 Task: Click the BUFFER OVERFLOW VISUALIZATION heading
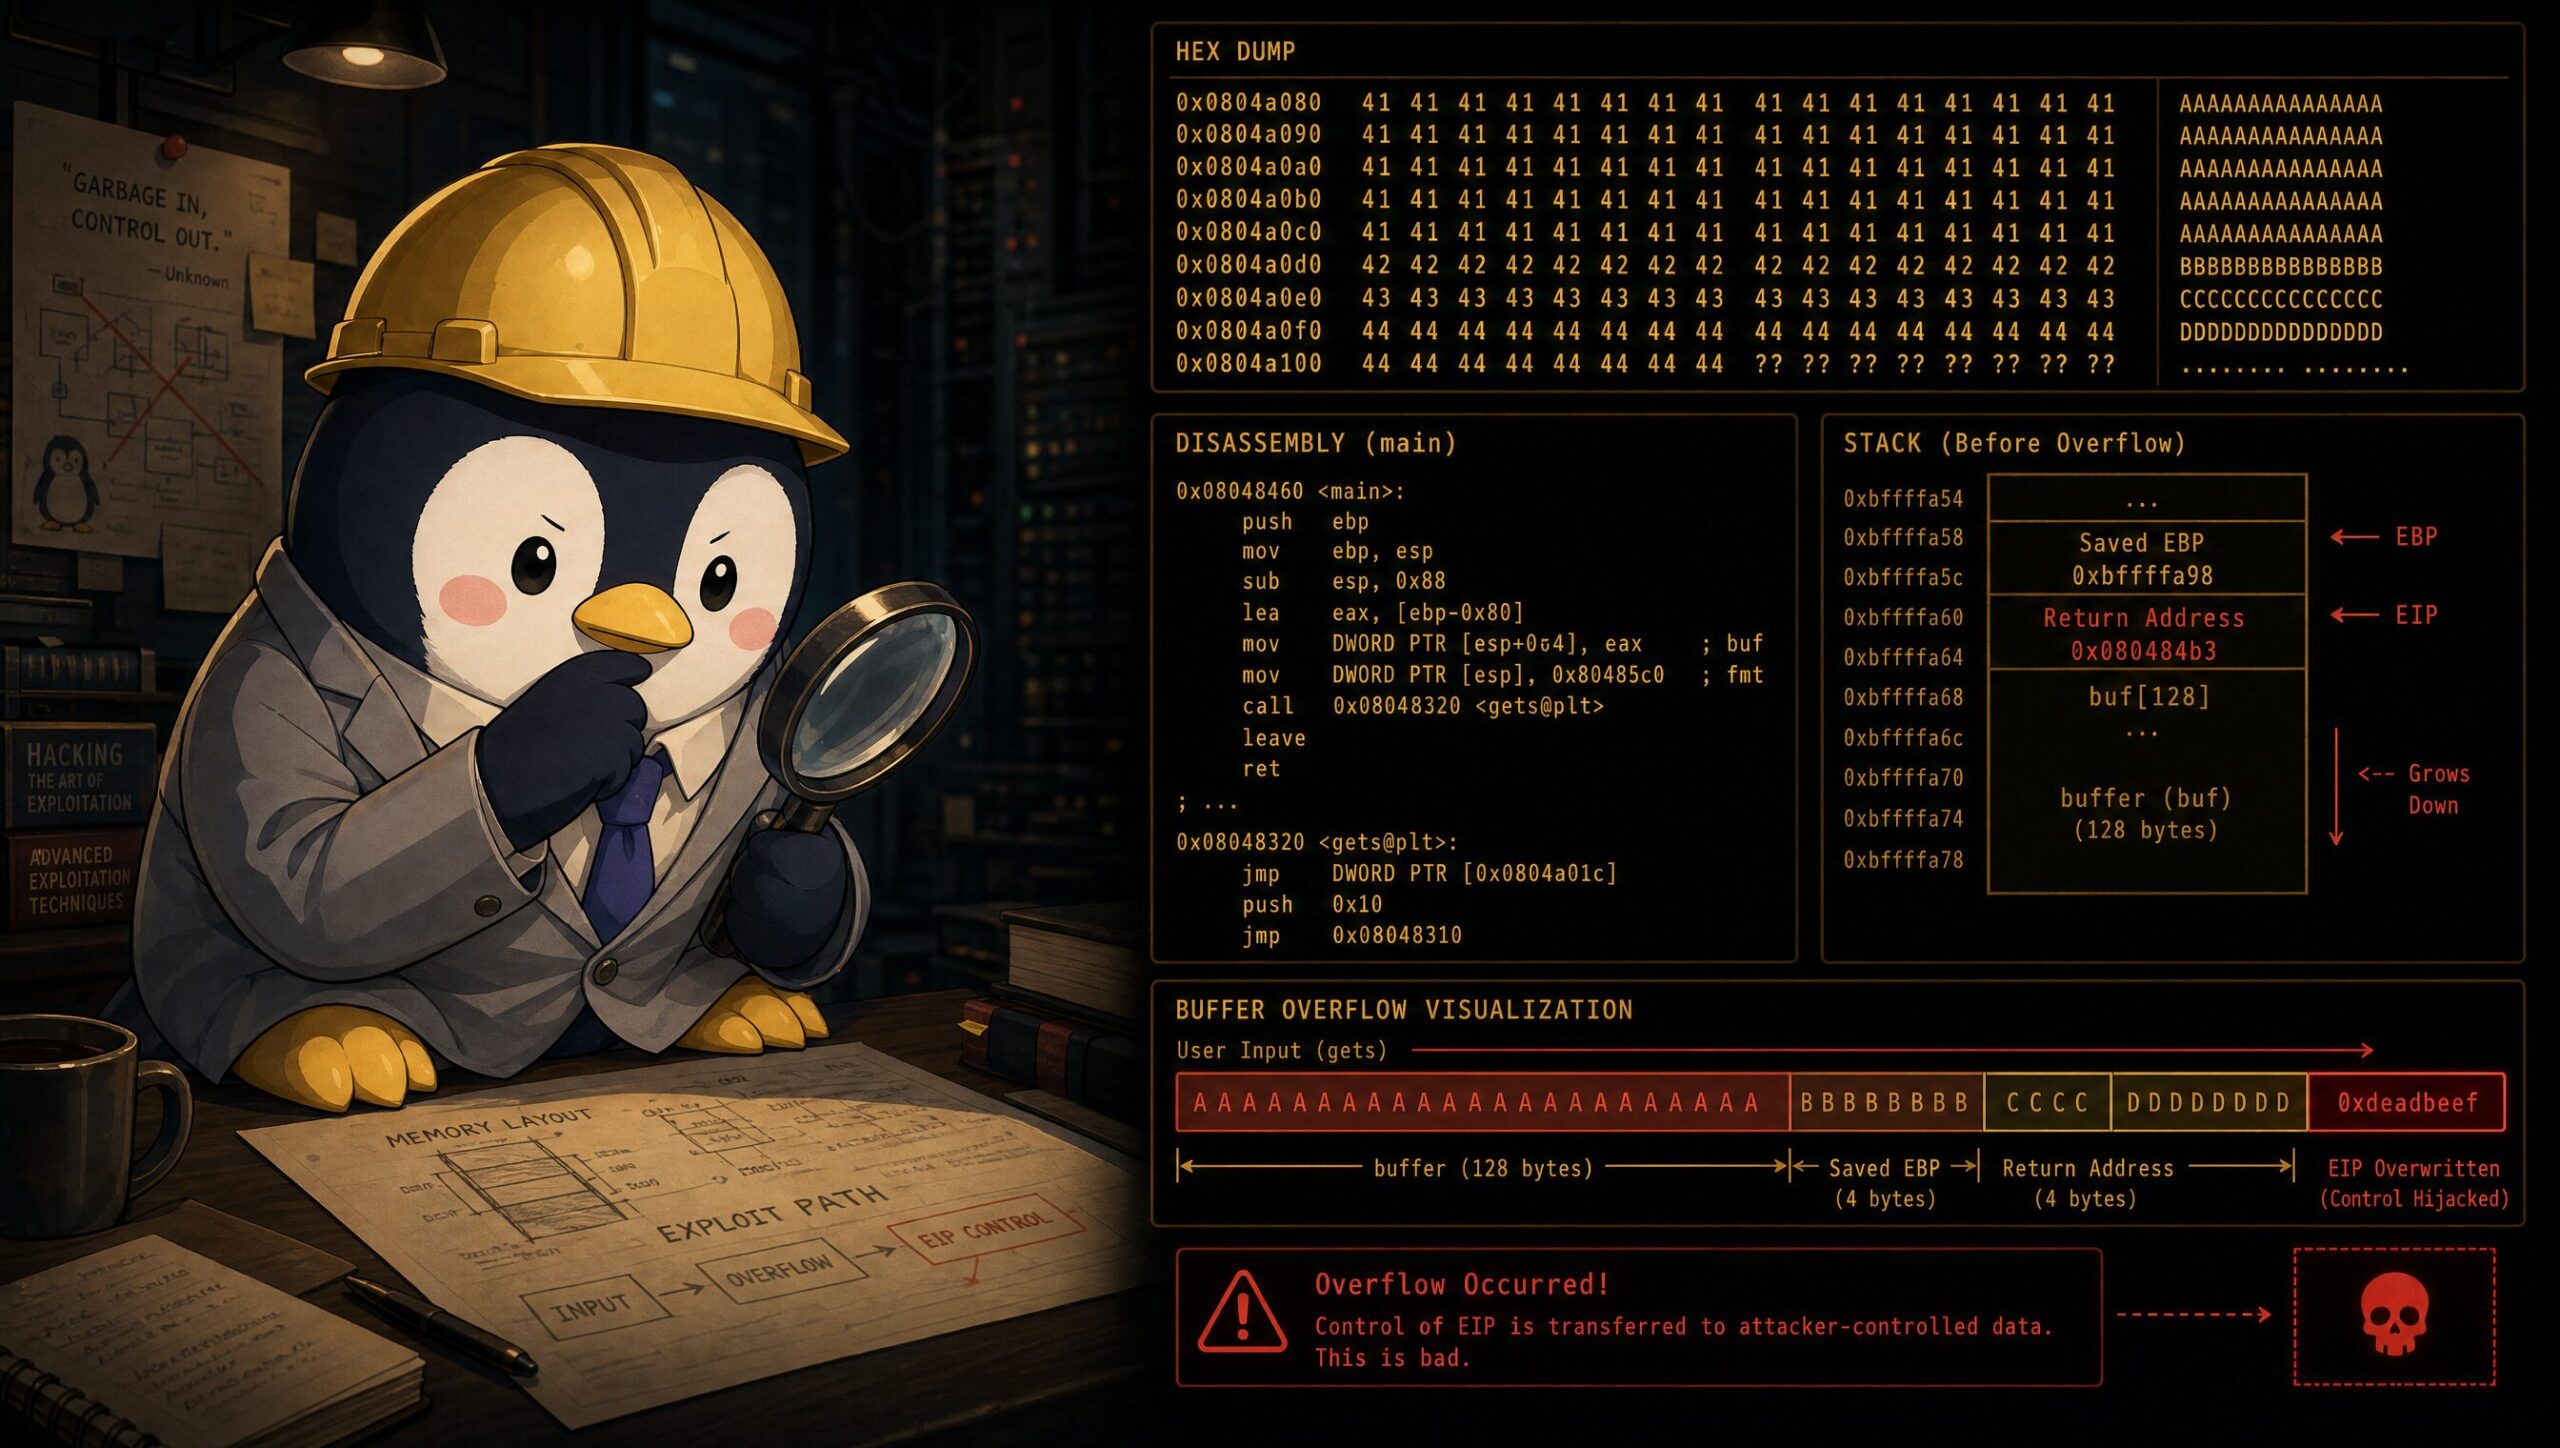click(1404, 1010)
